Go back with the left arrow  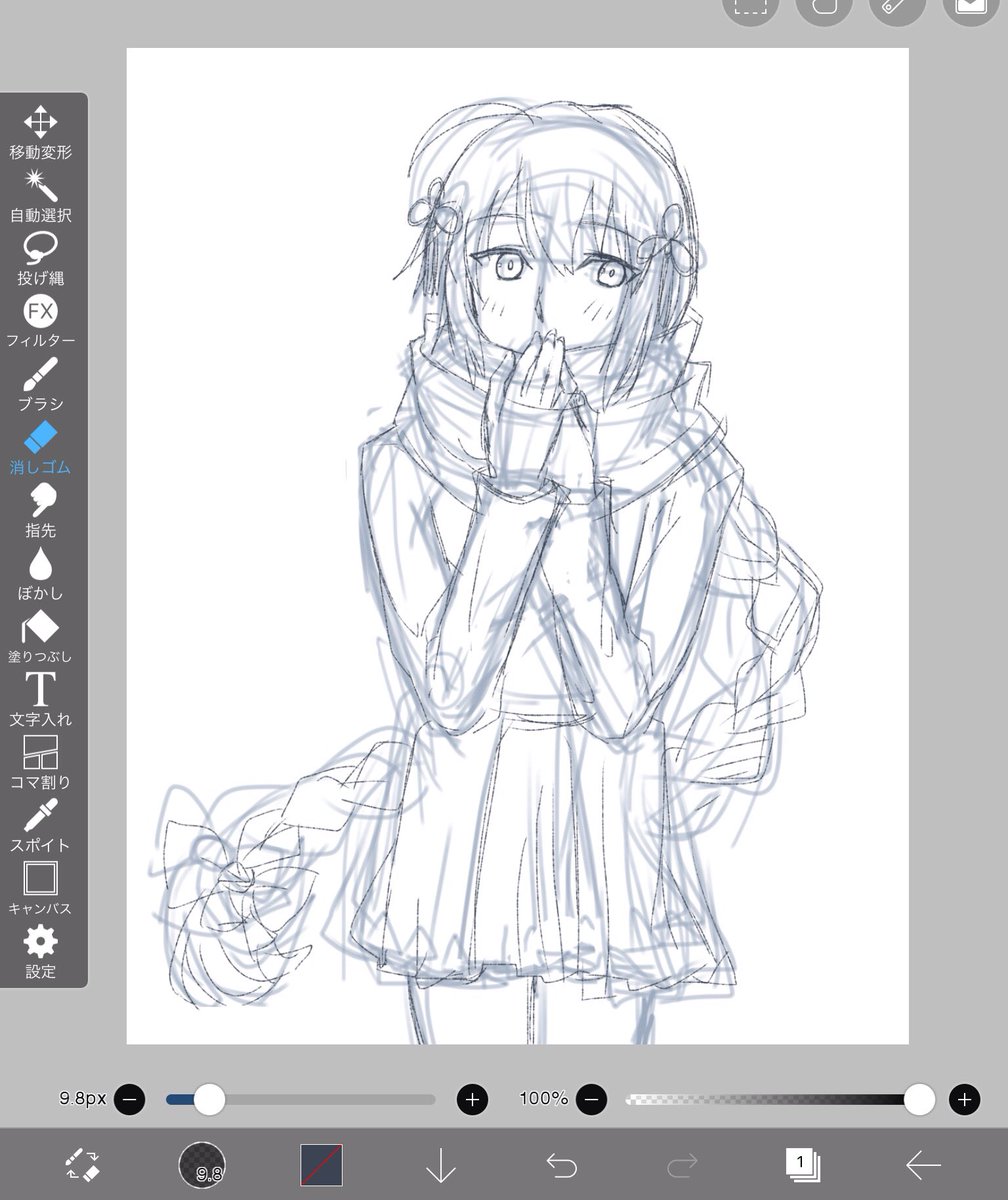click(923, 1165)
